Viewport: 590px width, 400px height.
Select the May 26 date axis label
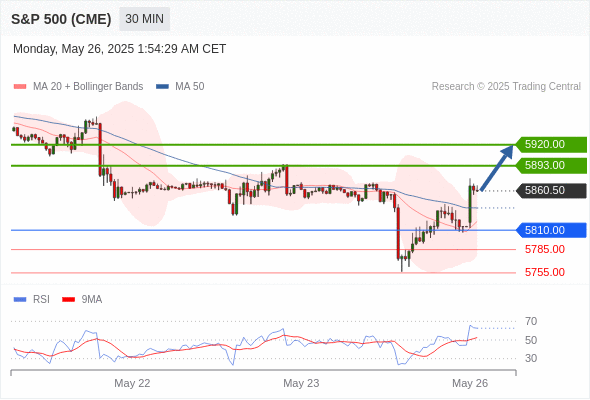(x=470, y=383)
